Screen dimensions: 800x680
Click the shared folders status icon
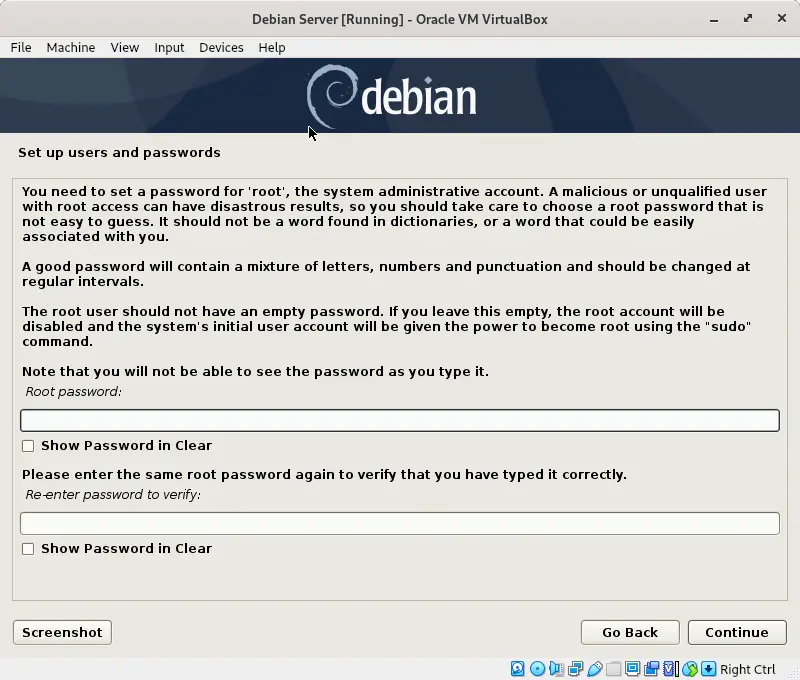[614, 669]
